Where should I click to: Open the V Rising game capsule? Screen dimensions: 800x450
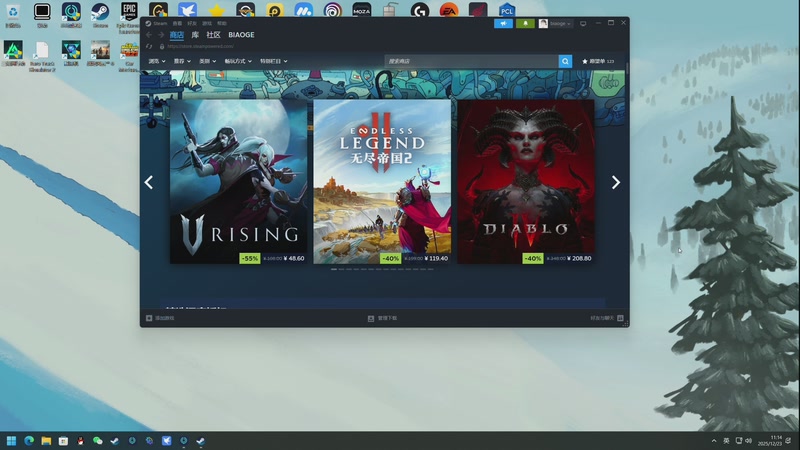[238, 181]
